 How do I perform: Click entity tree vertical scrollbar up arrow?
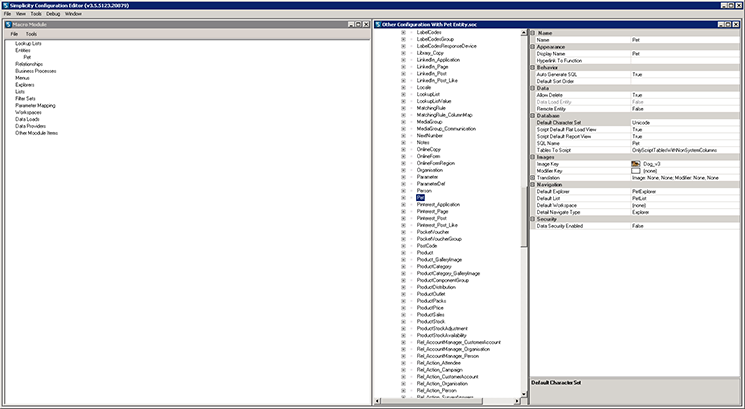pos(524,33)
